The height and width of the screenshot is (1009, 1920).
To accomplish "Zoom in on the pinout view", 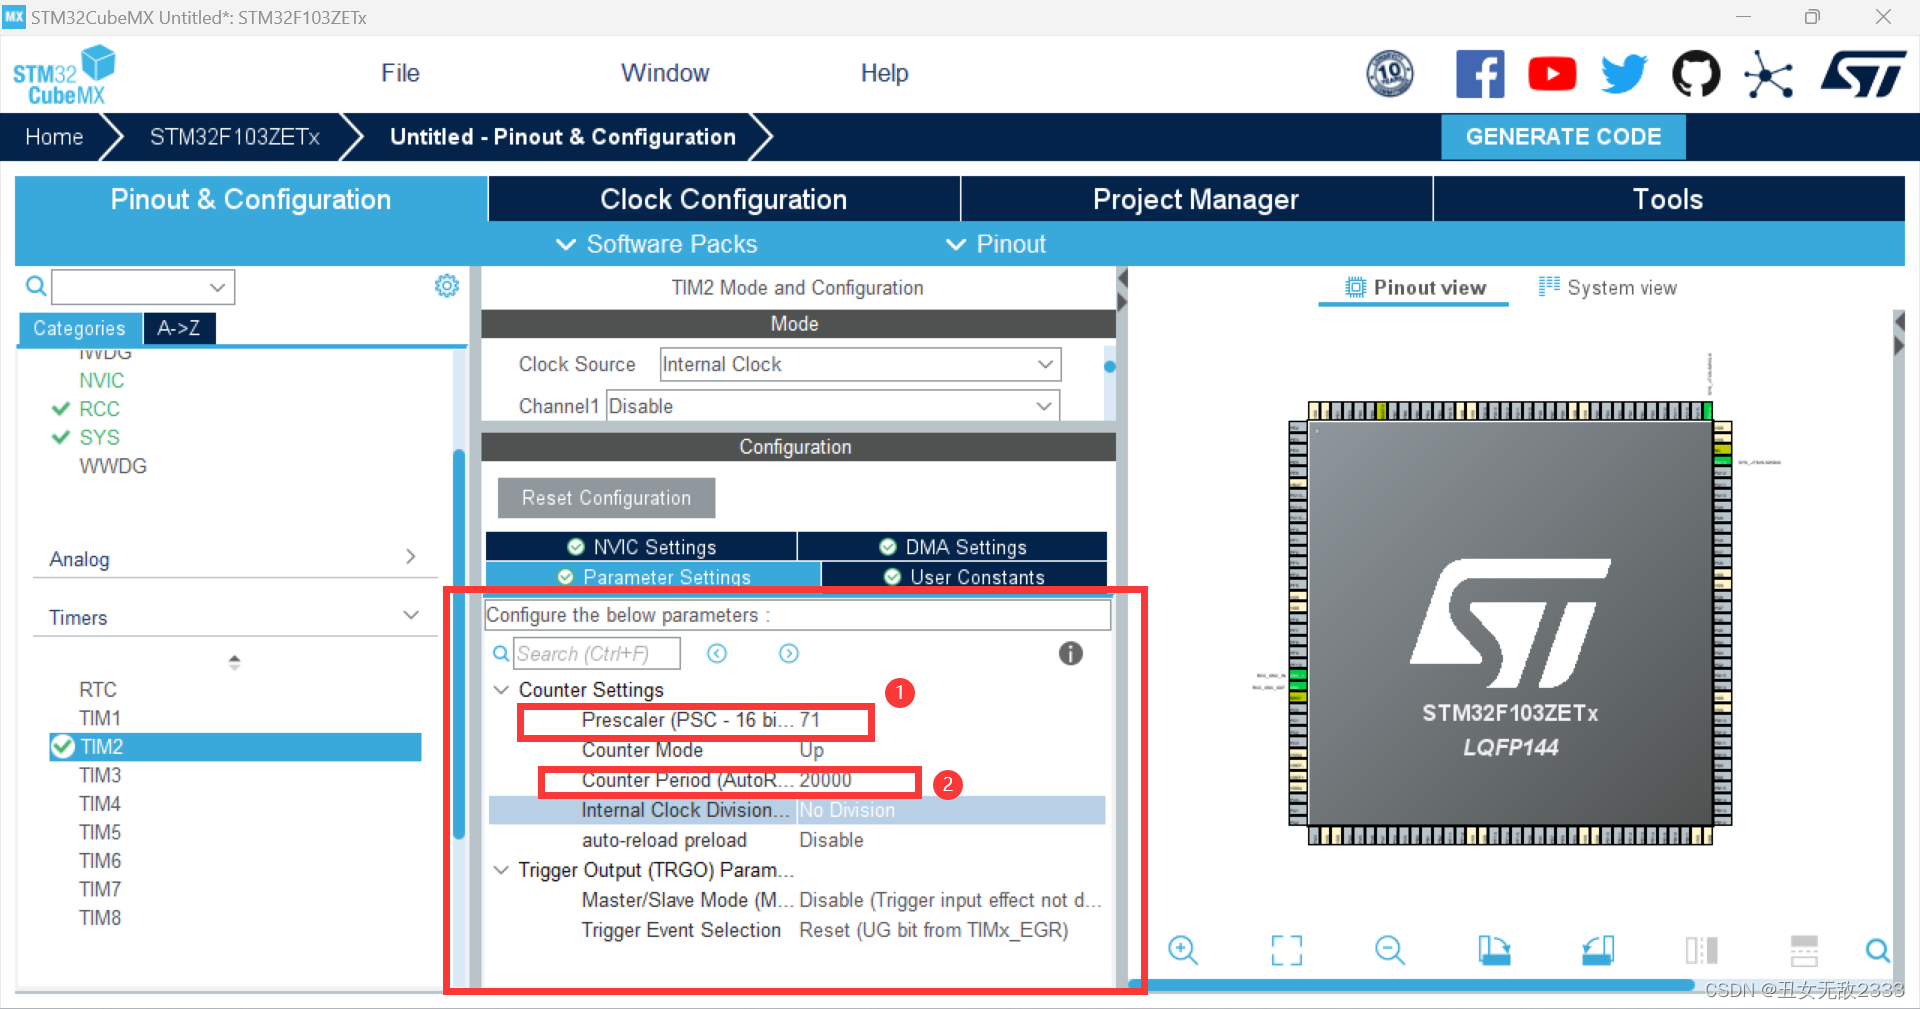I will [1183, 950].
